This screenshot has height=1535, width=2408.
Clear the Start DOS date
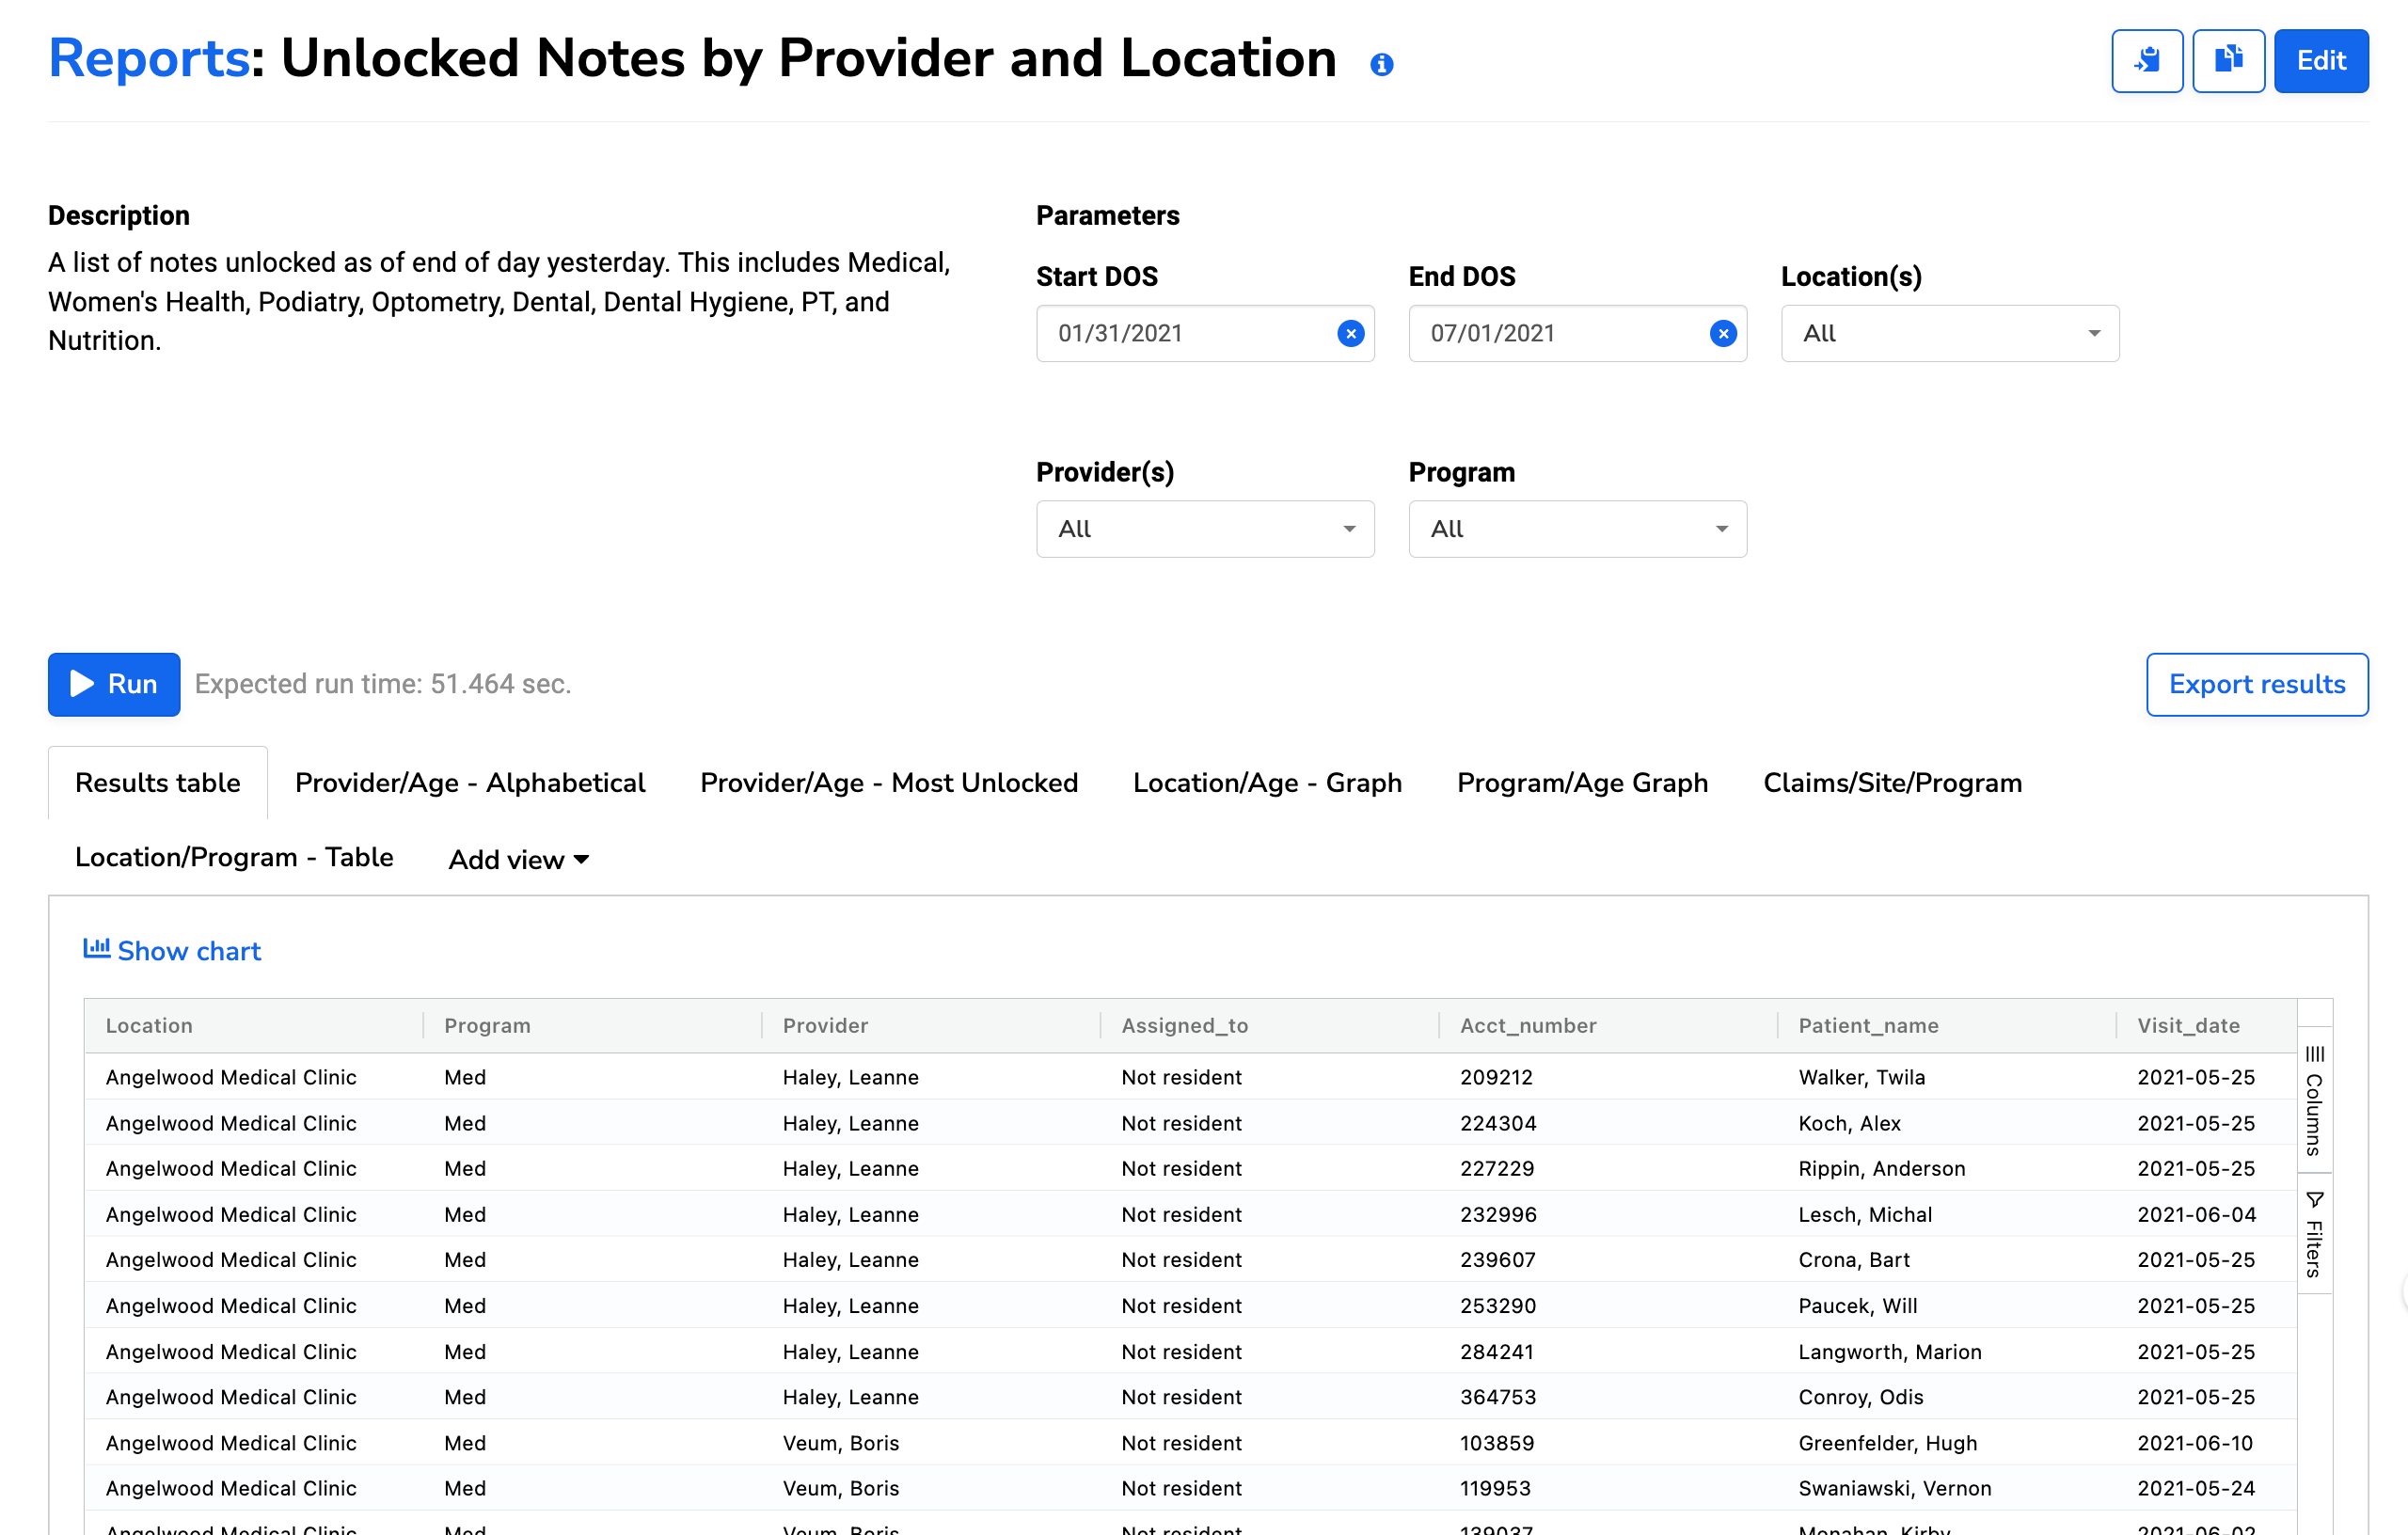click(1351, 333)
